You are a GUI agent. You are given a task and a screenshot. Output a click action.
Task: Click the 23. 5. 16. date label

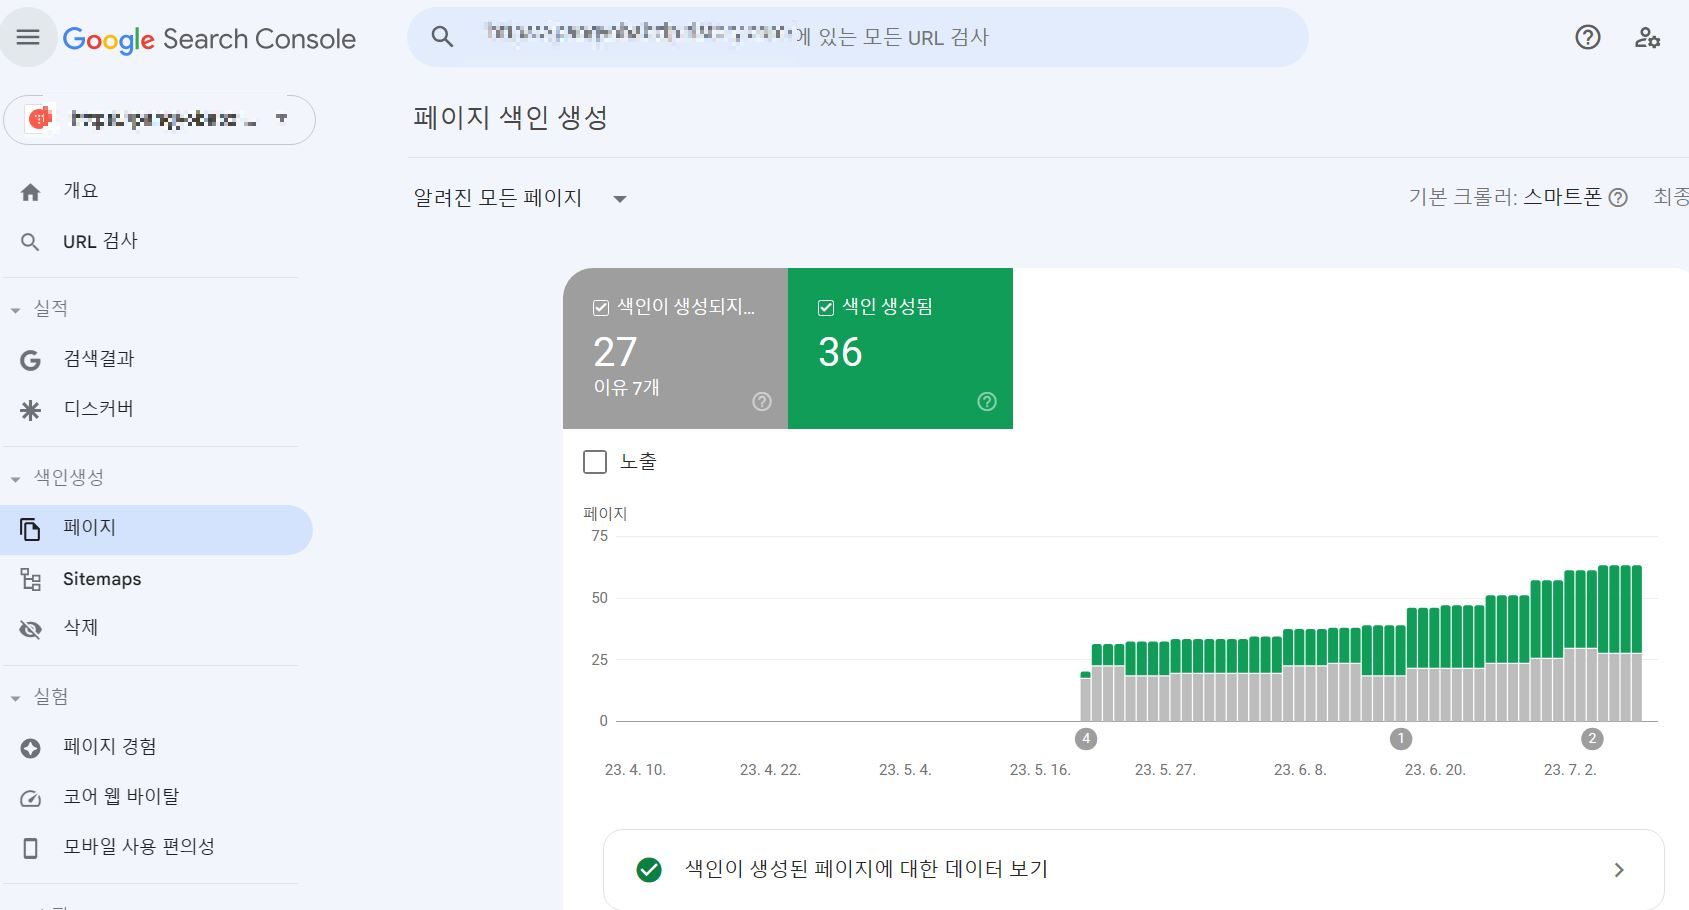pyautogui.click(x=1040, y=770)
